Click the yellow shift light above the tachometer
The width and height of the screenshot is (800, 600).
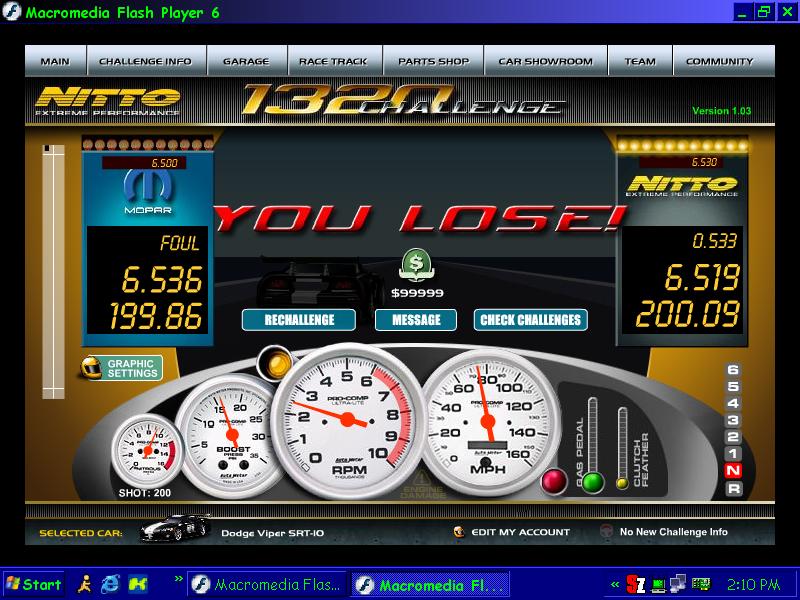pos(276,363)
